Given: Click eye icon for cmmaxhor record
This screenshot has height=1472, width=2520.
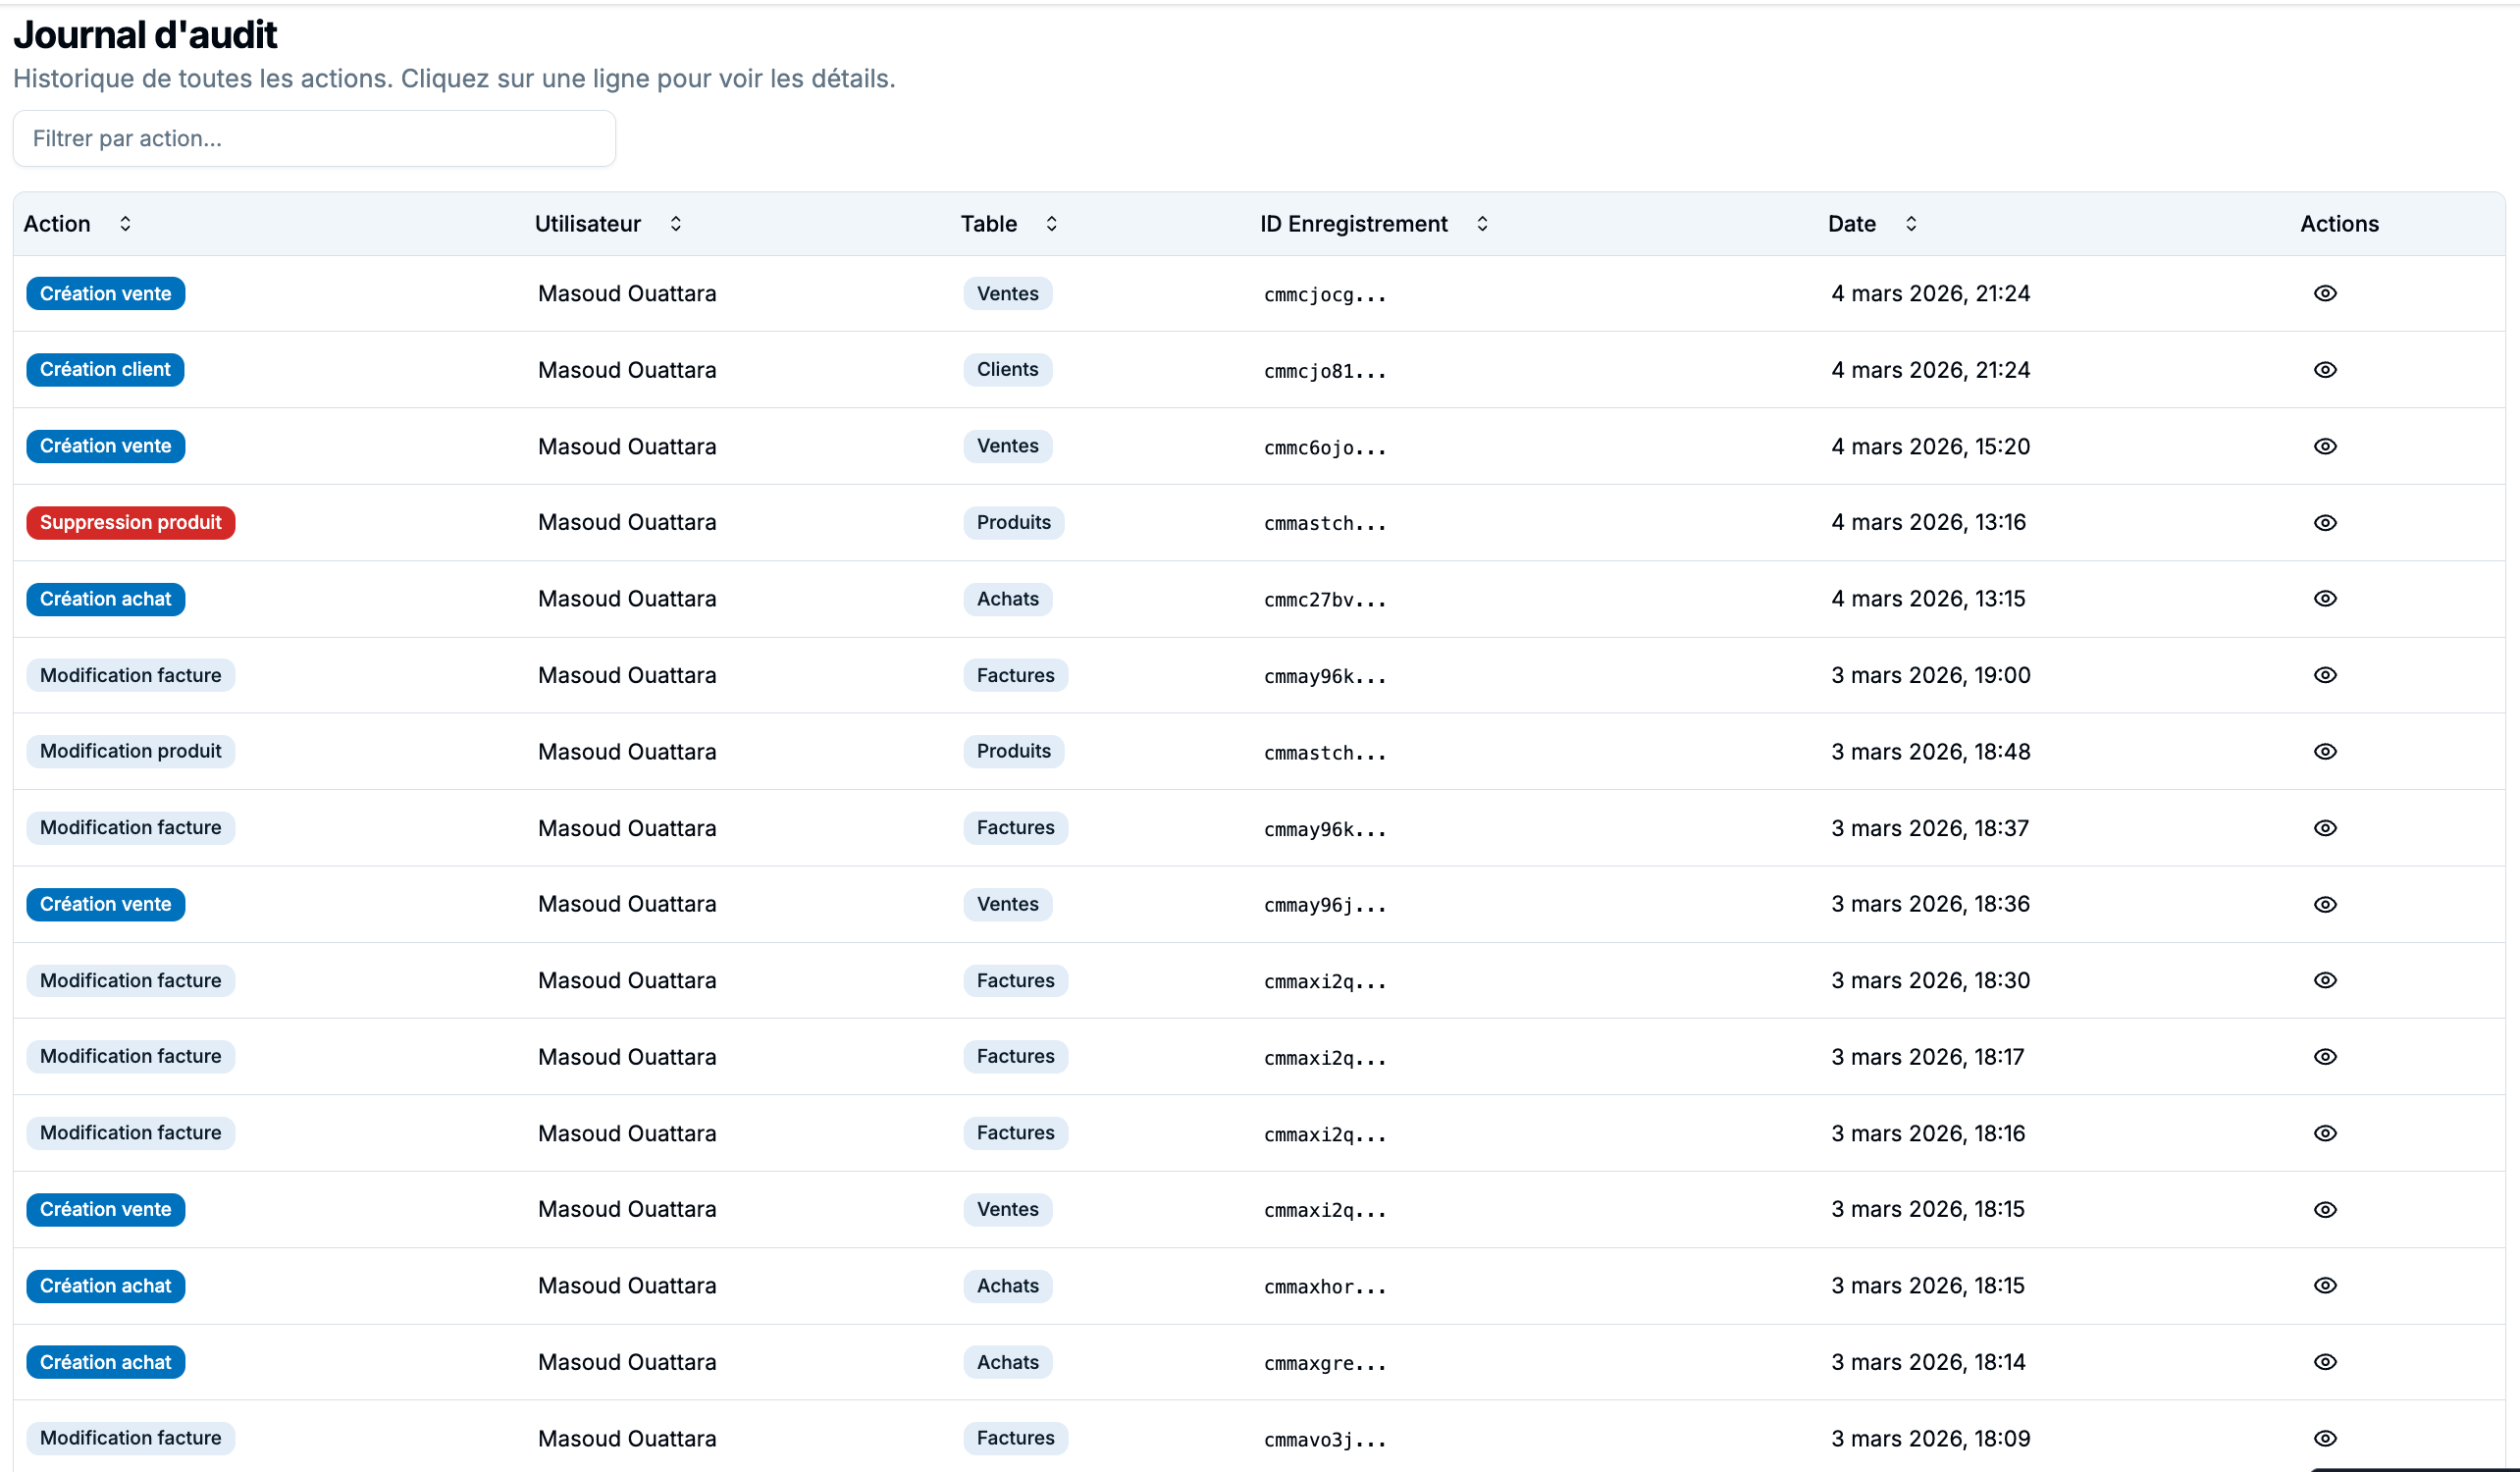Looking at the screenshot, I should click(x=2324, y=1286).
